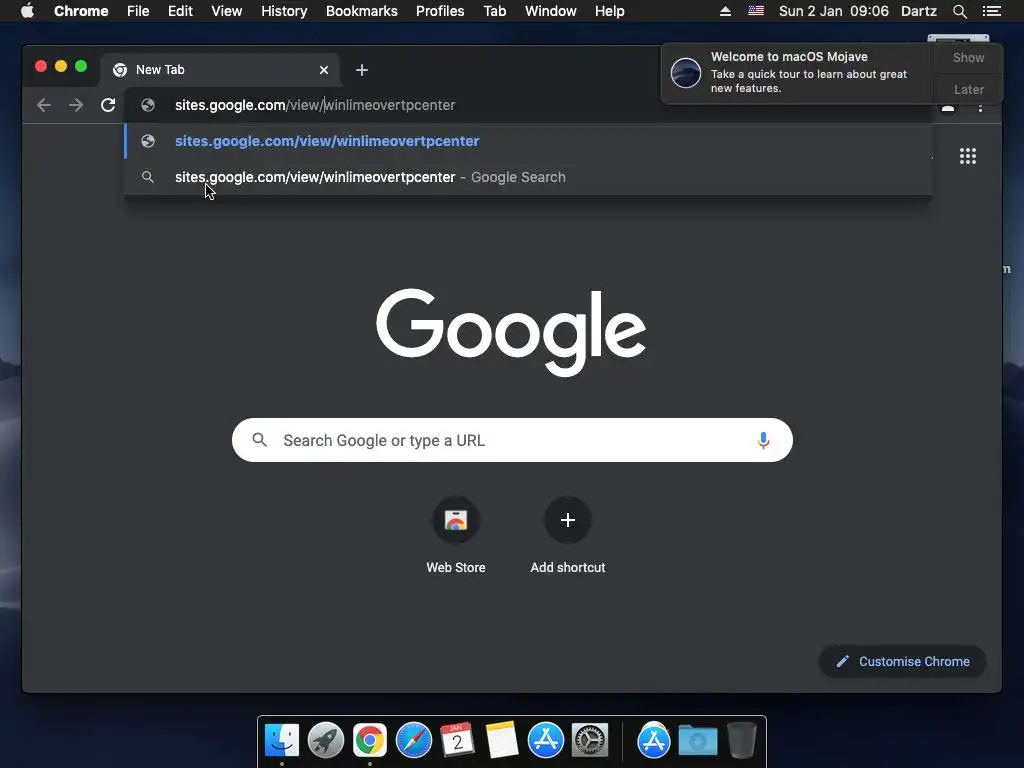Click the browser forward arrow
Screen dimensions: 1024x768
click(76, 105)
